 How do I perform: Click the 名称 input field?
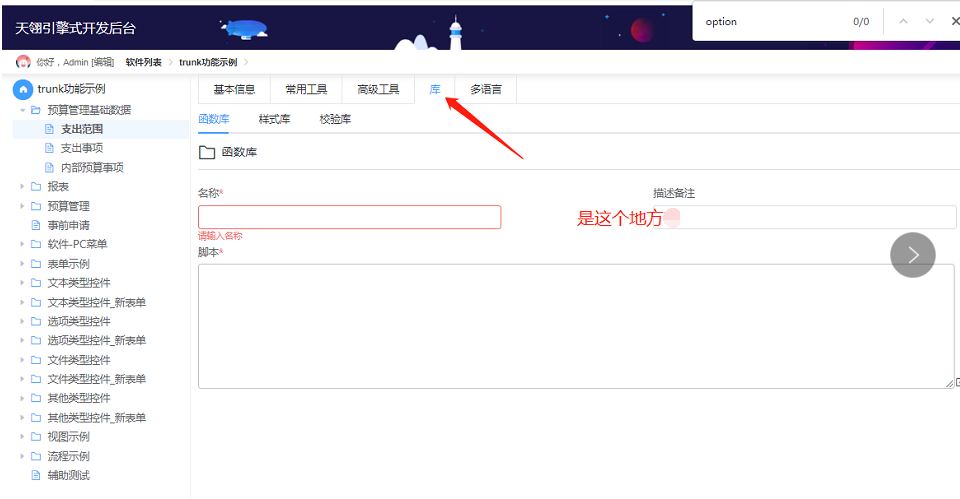[x=350, y=217]
